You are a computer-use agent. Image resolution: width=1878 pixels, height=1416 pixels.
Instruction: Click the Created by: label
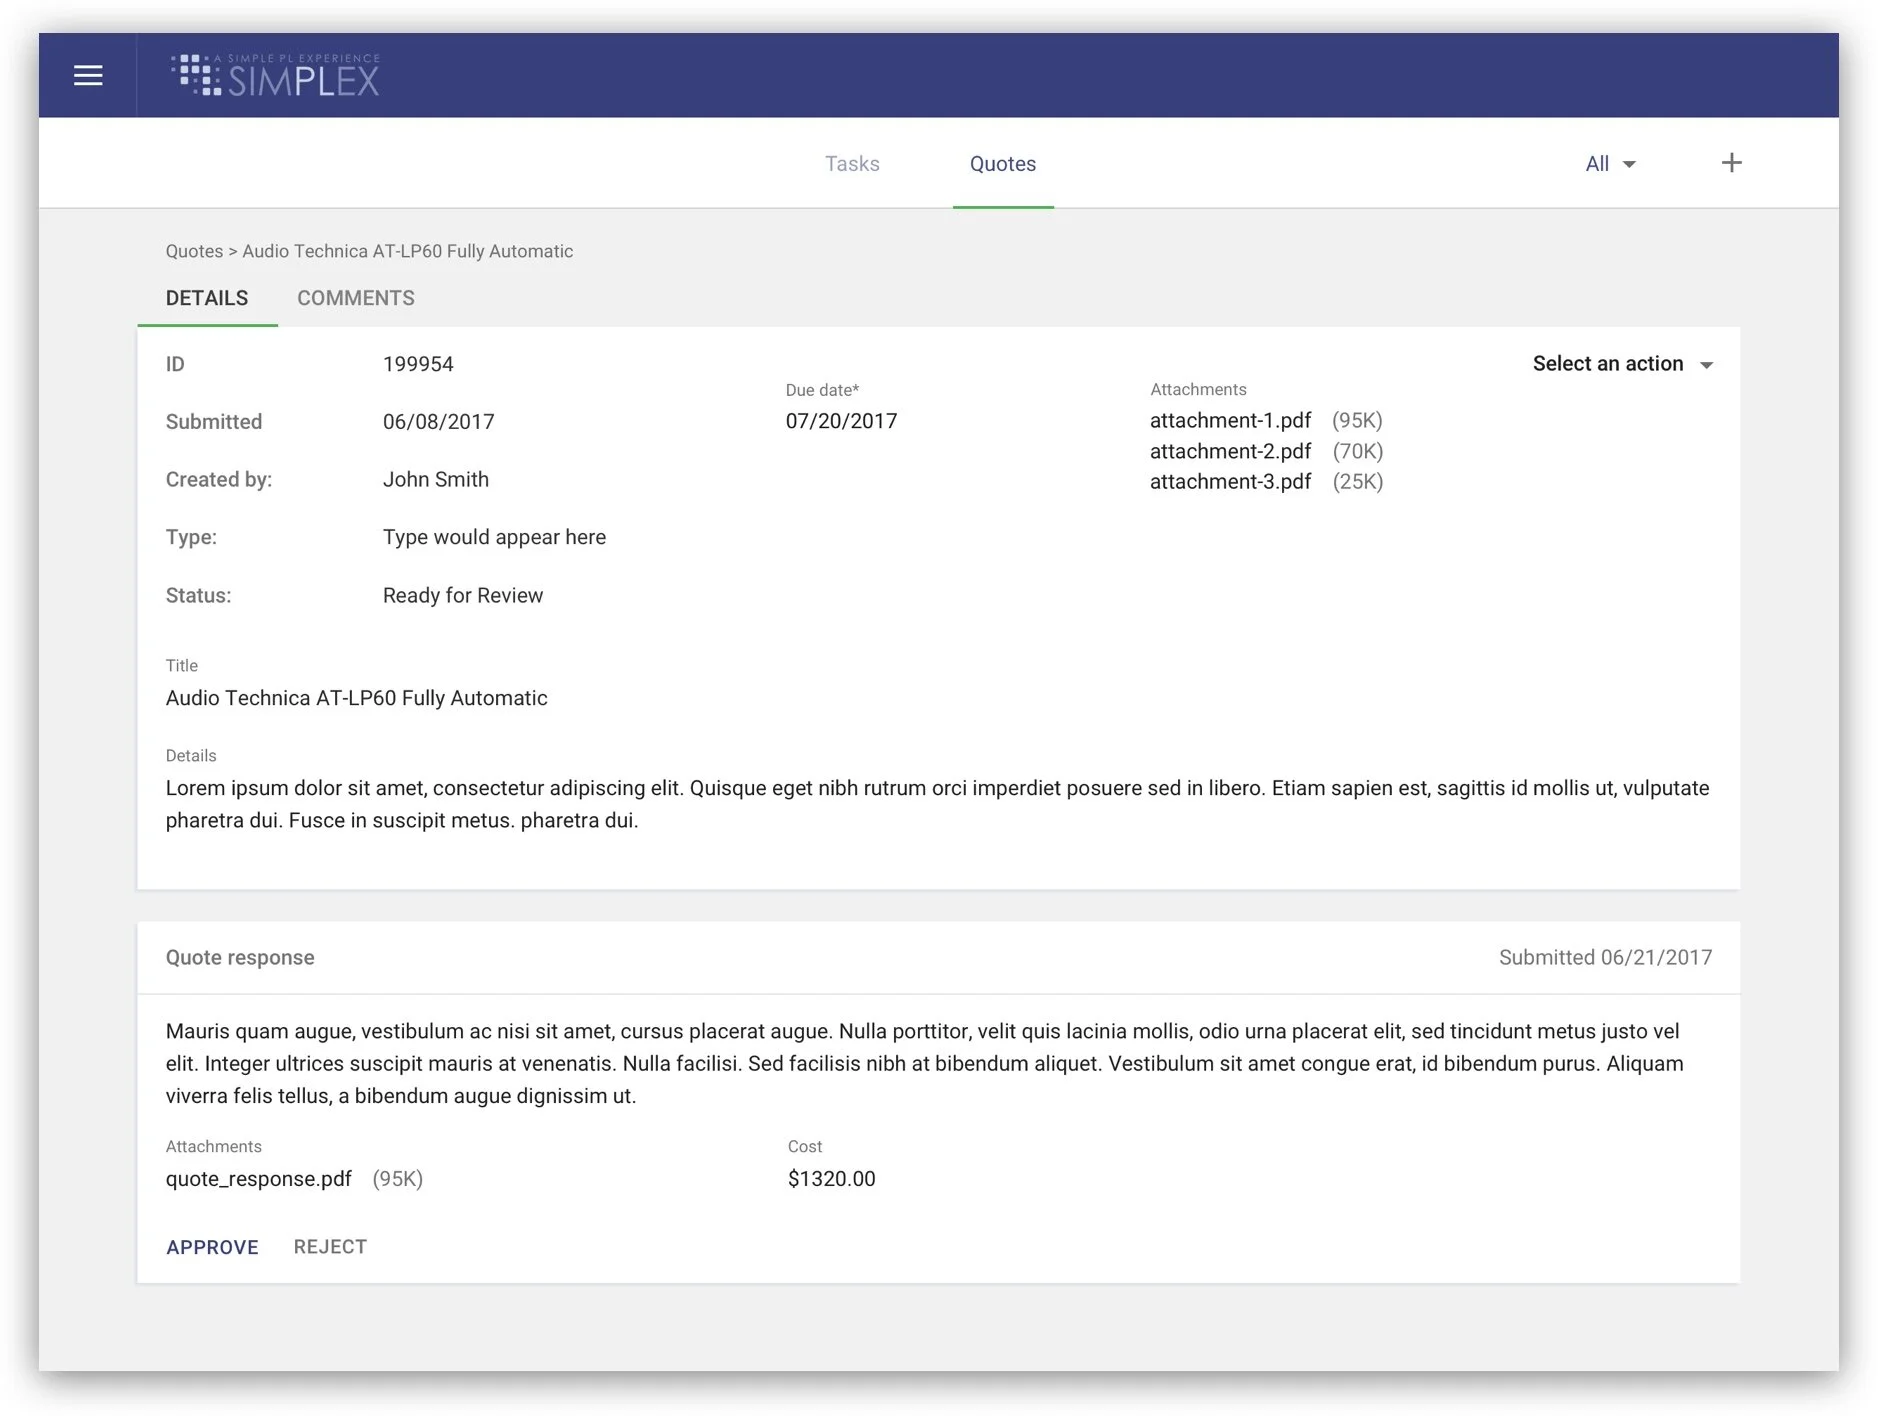pos(219,480)
